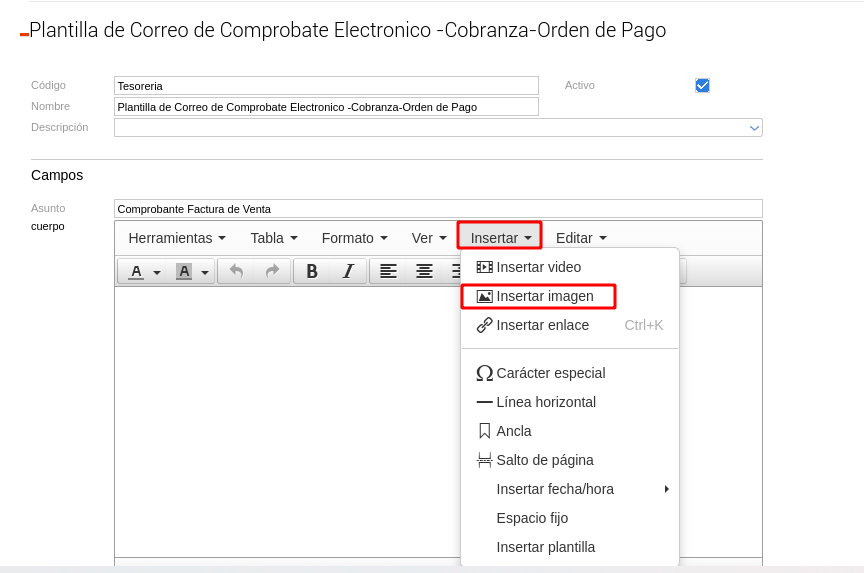Choose Carácter especial option
The width and height of the screenshot is (864, 573).
coord(570,373)
